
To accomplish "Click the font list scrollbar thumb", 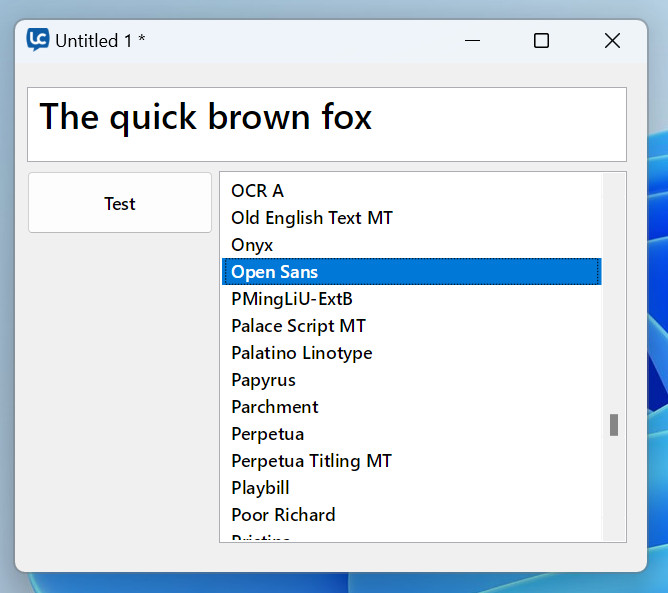I will tap(614, 425).
